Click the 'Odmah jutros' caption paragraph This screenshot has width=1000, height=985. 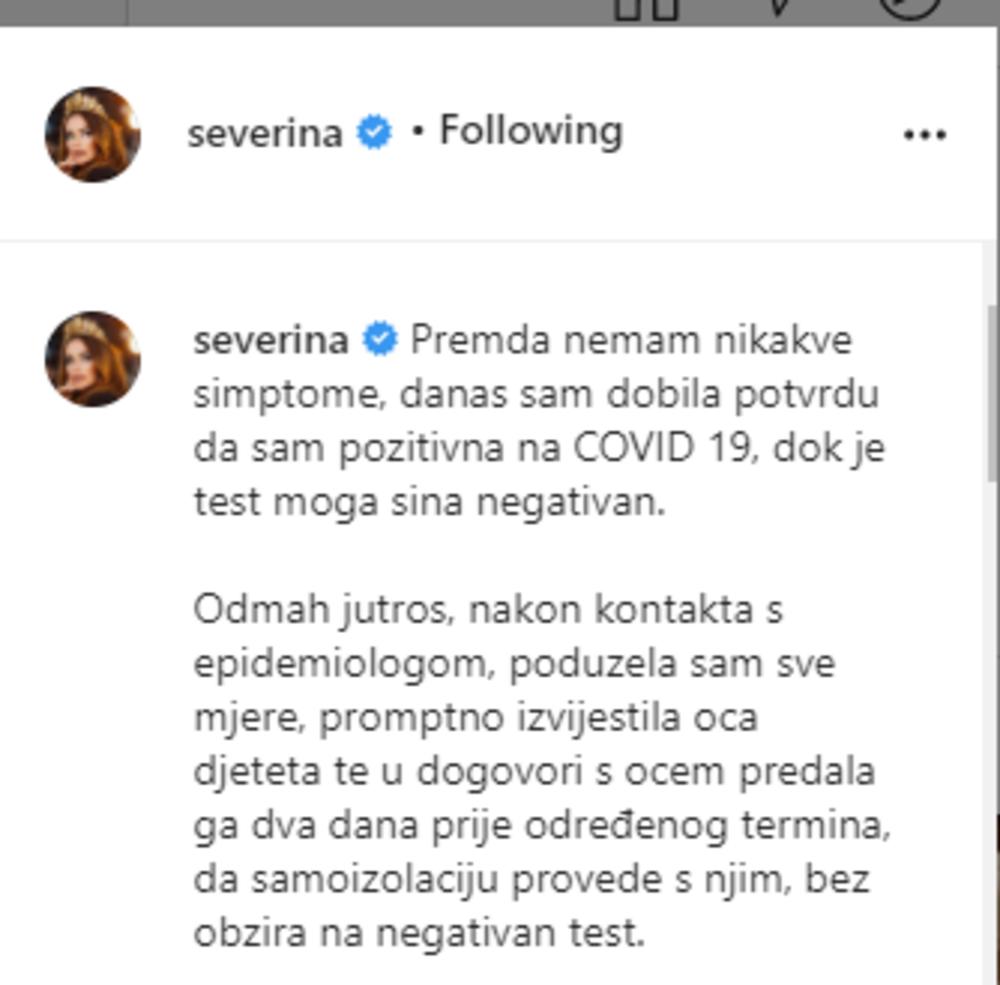(x=542, y=771)
